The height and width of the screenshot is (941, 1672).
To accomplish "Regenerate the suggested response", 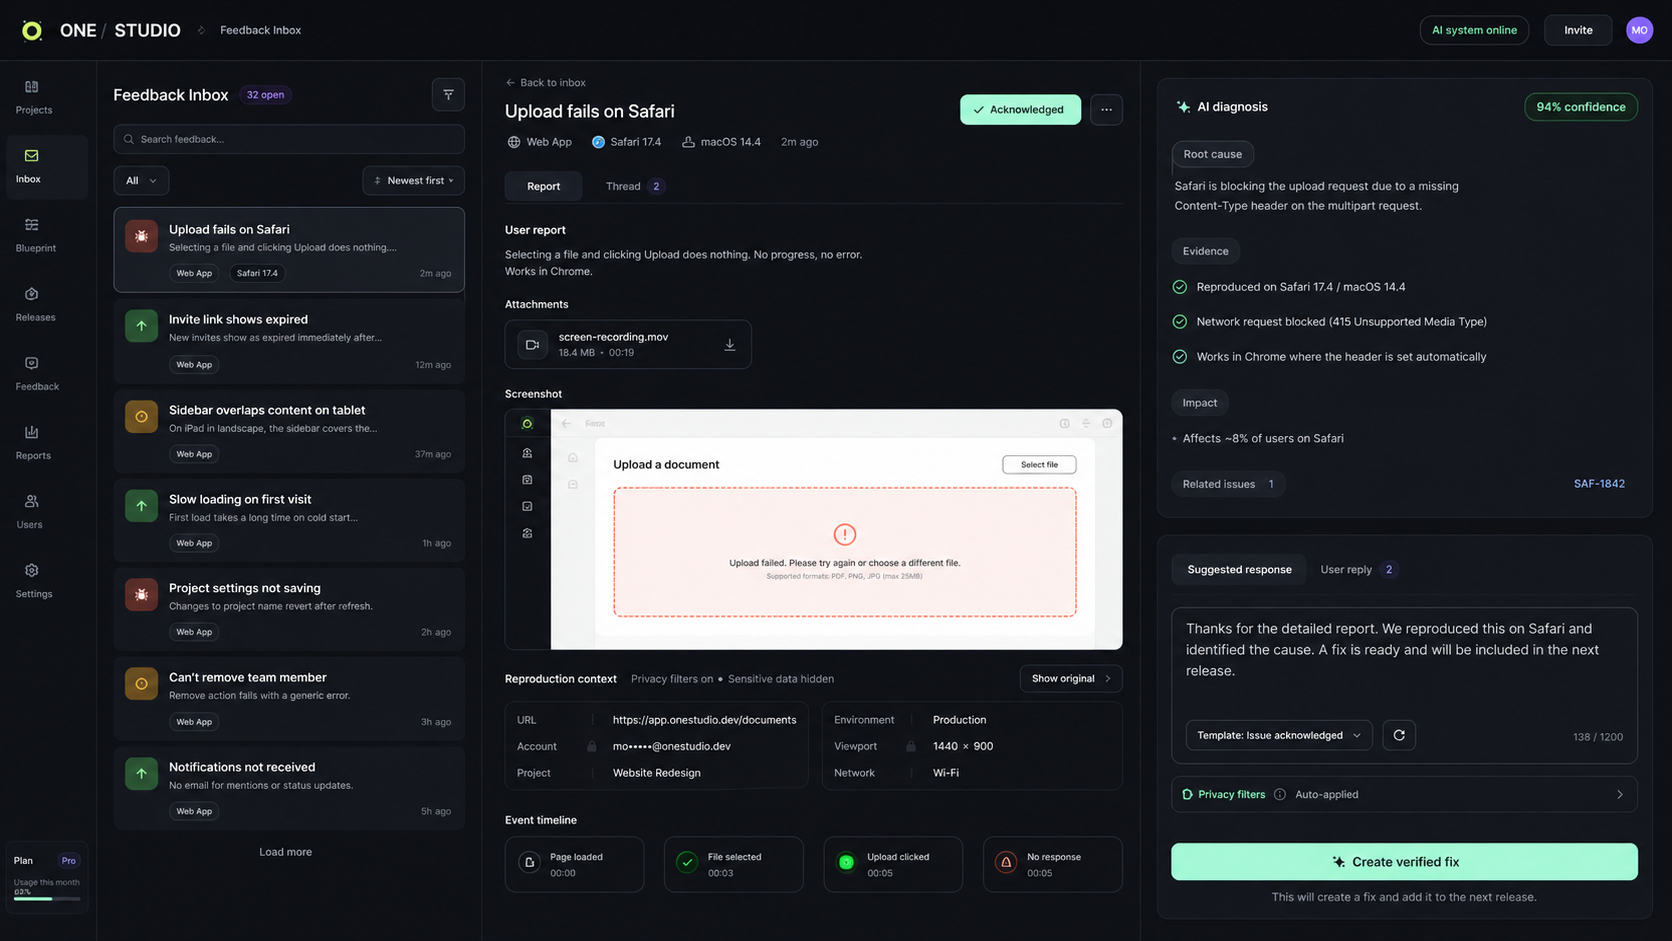I will point(1399,735).
